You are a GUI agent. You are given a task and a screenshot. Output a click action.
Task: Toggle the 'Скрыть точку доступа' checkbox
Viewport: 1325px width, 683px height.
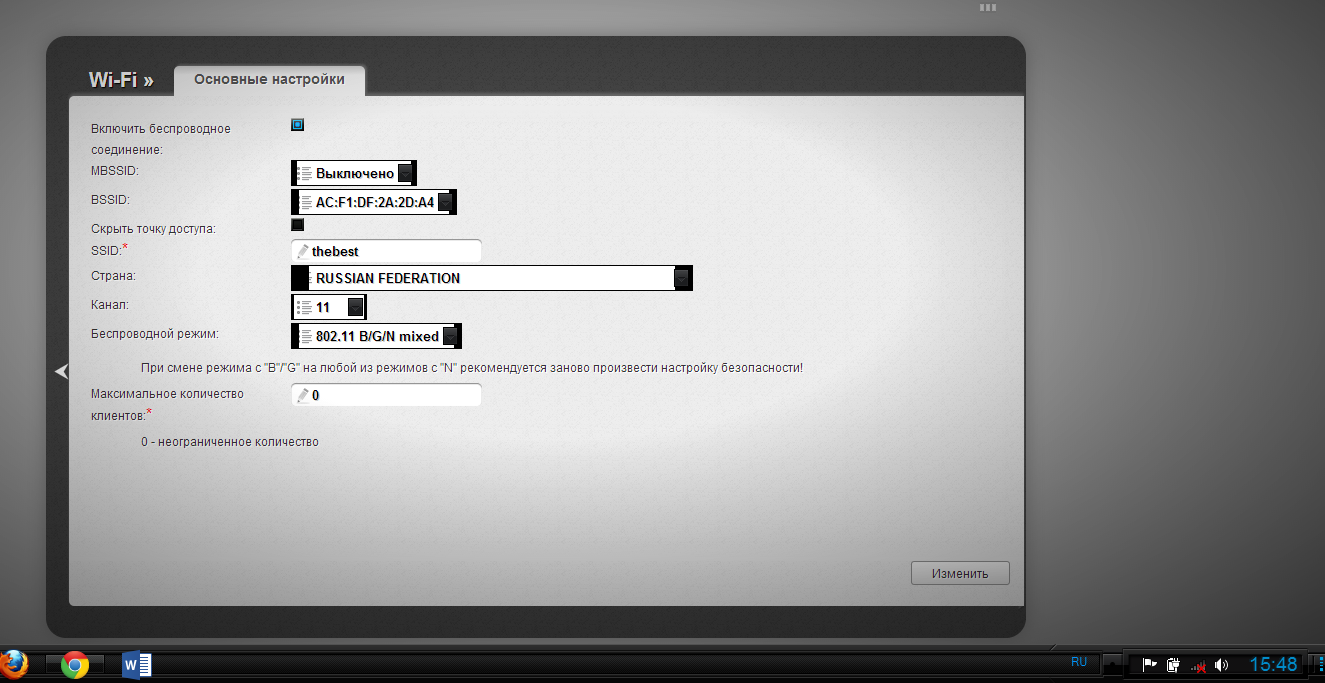(x=297, y=225)
